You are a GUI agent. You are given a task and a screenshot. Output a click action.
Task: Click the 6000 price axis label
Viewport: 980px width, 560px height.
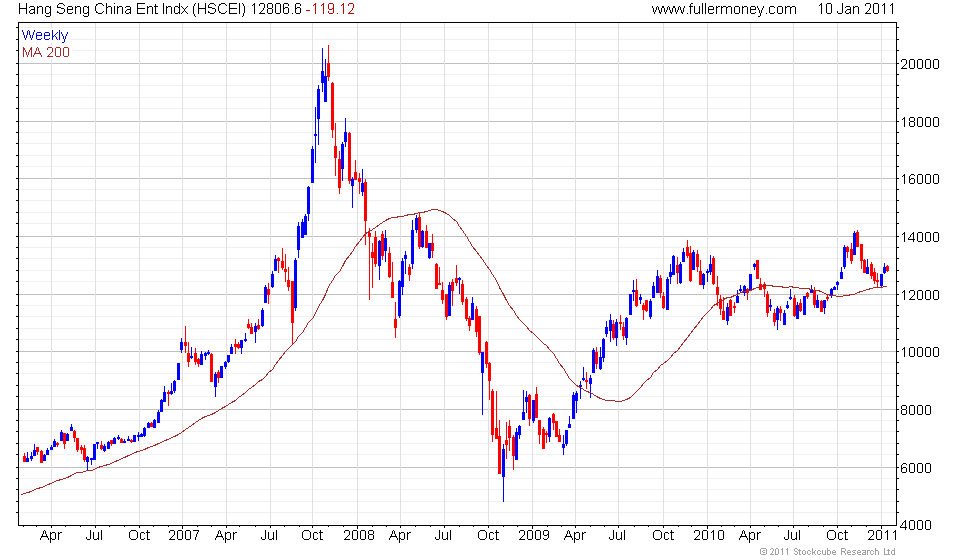(916, 468)
